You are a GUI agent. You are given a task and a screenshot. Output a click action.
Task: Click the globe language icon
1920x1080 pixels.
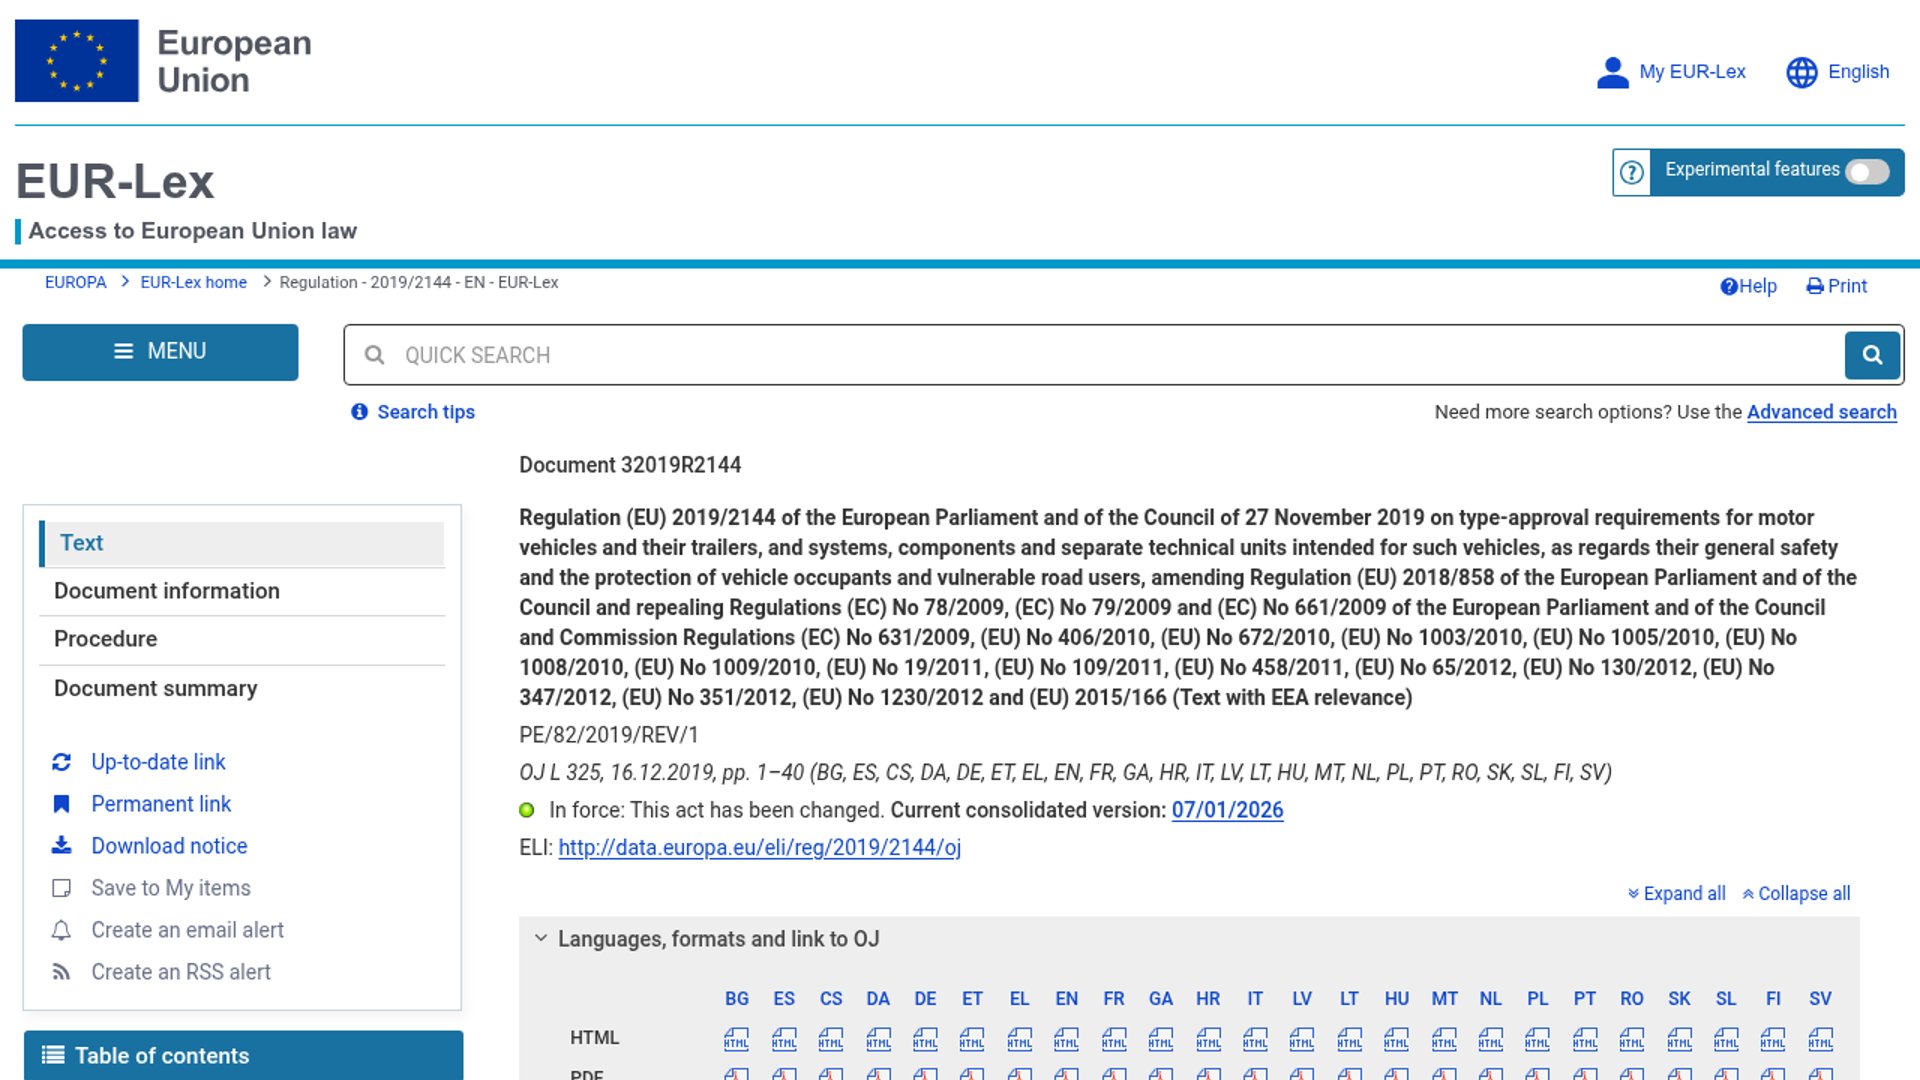(1802, 72)
